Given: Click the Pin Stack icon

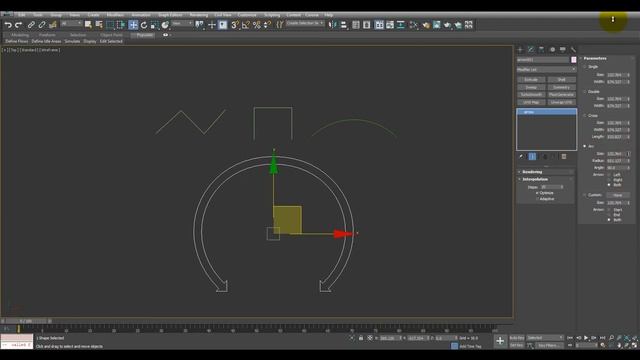Looking at the screenshot, I should pyautogui.click(x=521, y=157).
